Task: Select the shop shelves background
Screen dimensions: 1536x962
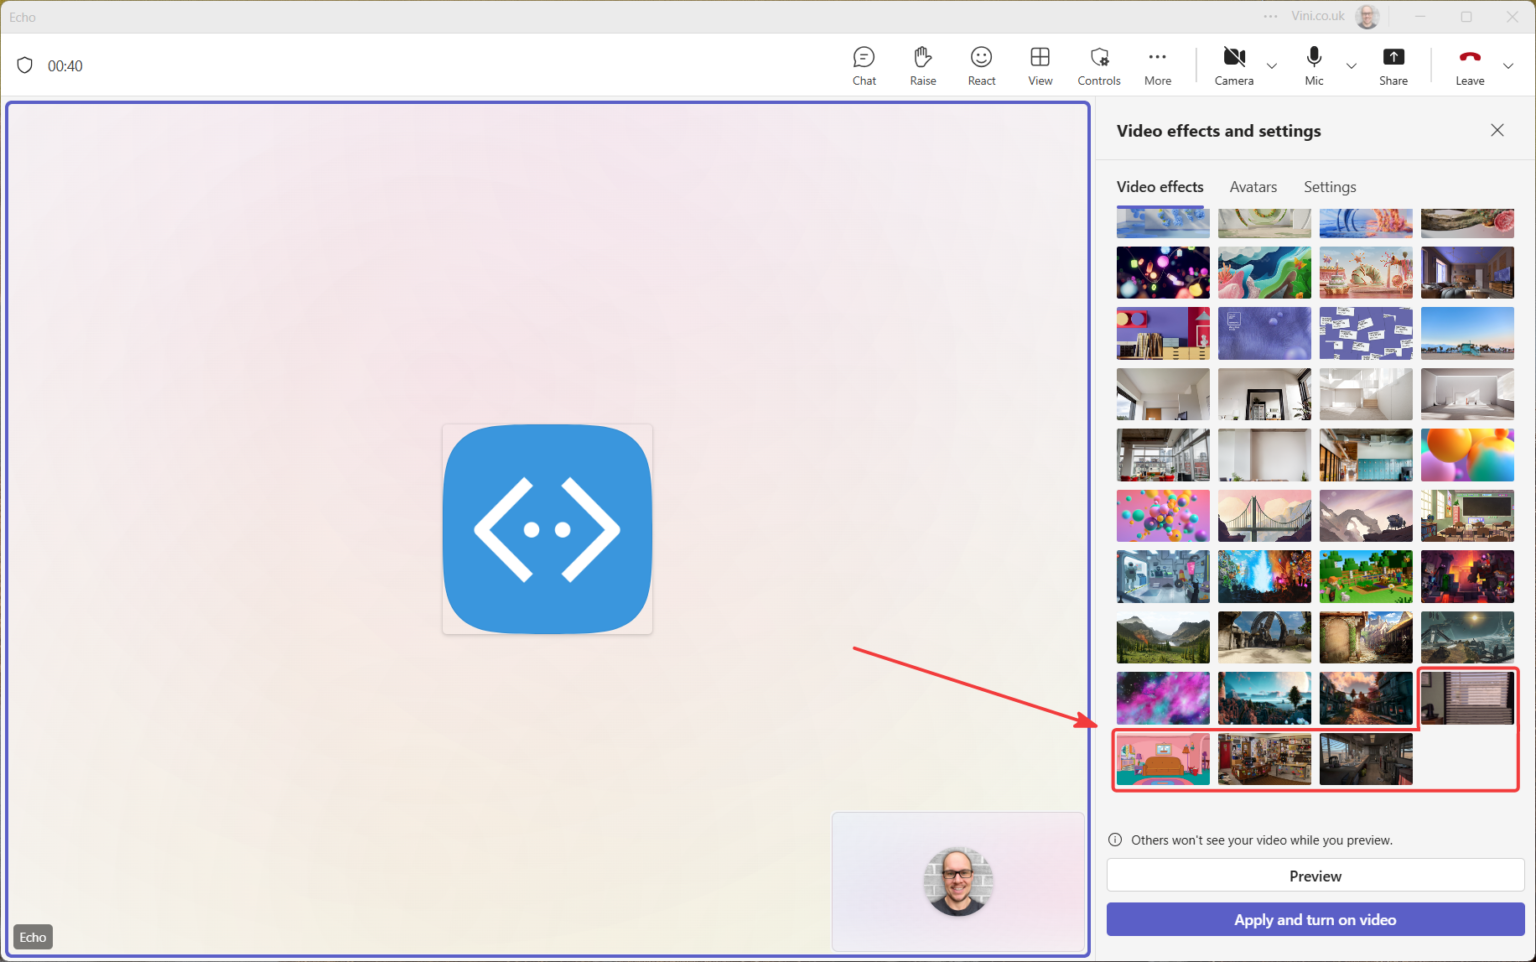Action: click(1264, 759)
